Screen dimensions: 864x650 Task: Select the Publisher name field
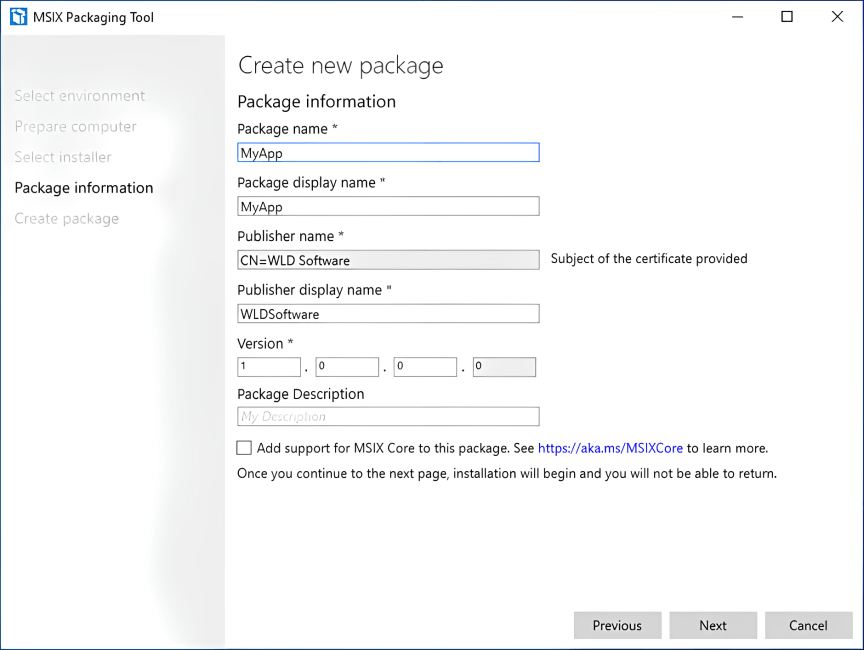[x=388, y=260]
